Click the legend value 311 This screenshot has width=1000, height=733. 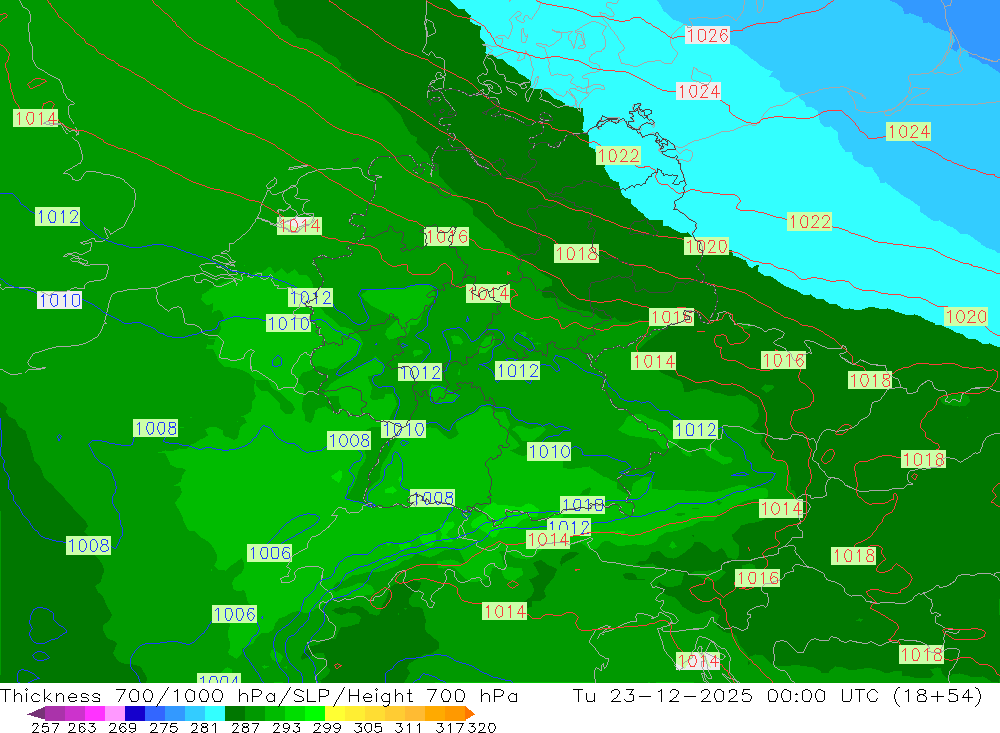(x=408, y=728)
